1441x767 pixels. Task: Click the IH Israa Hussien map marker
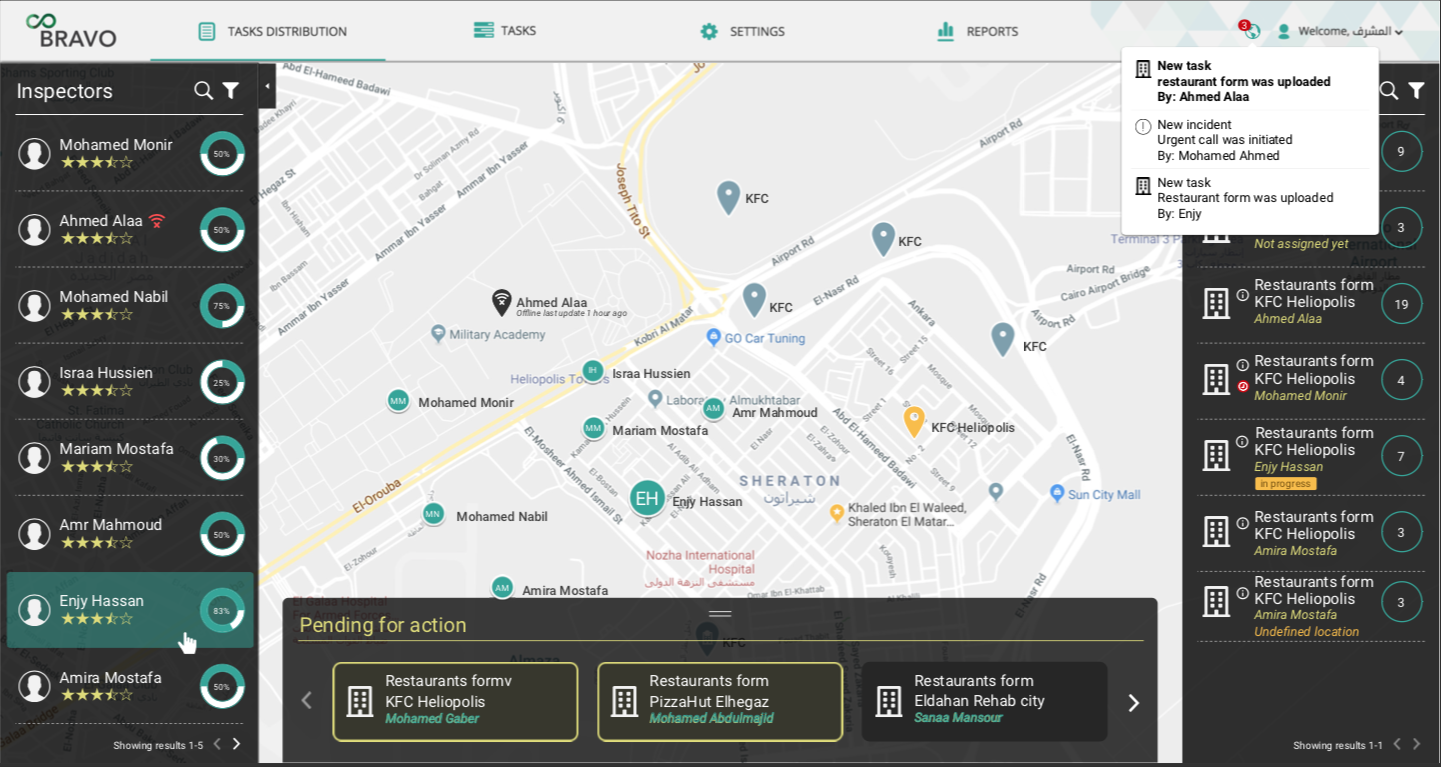593,371
